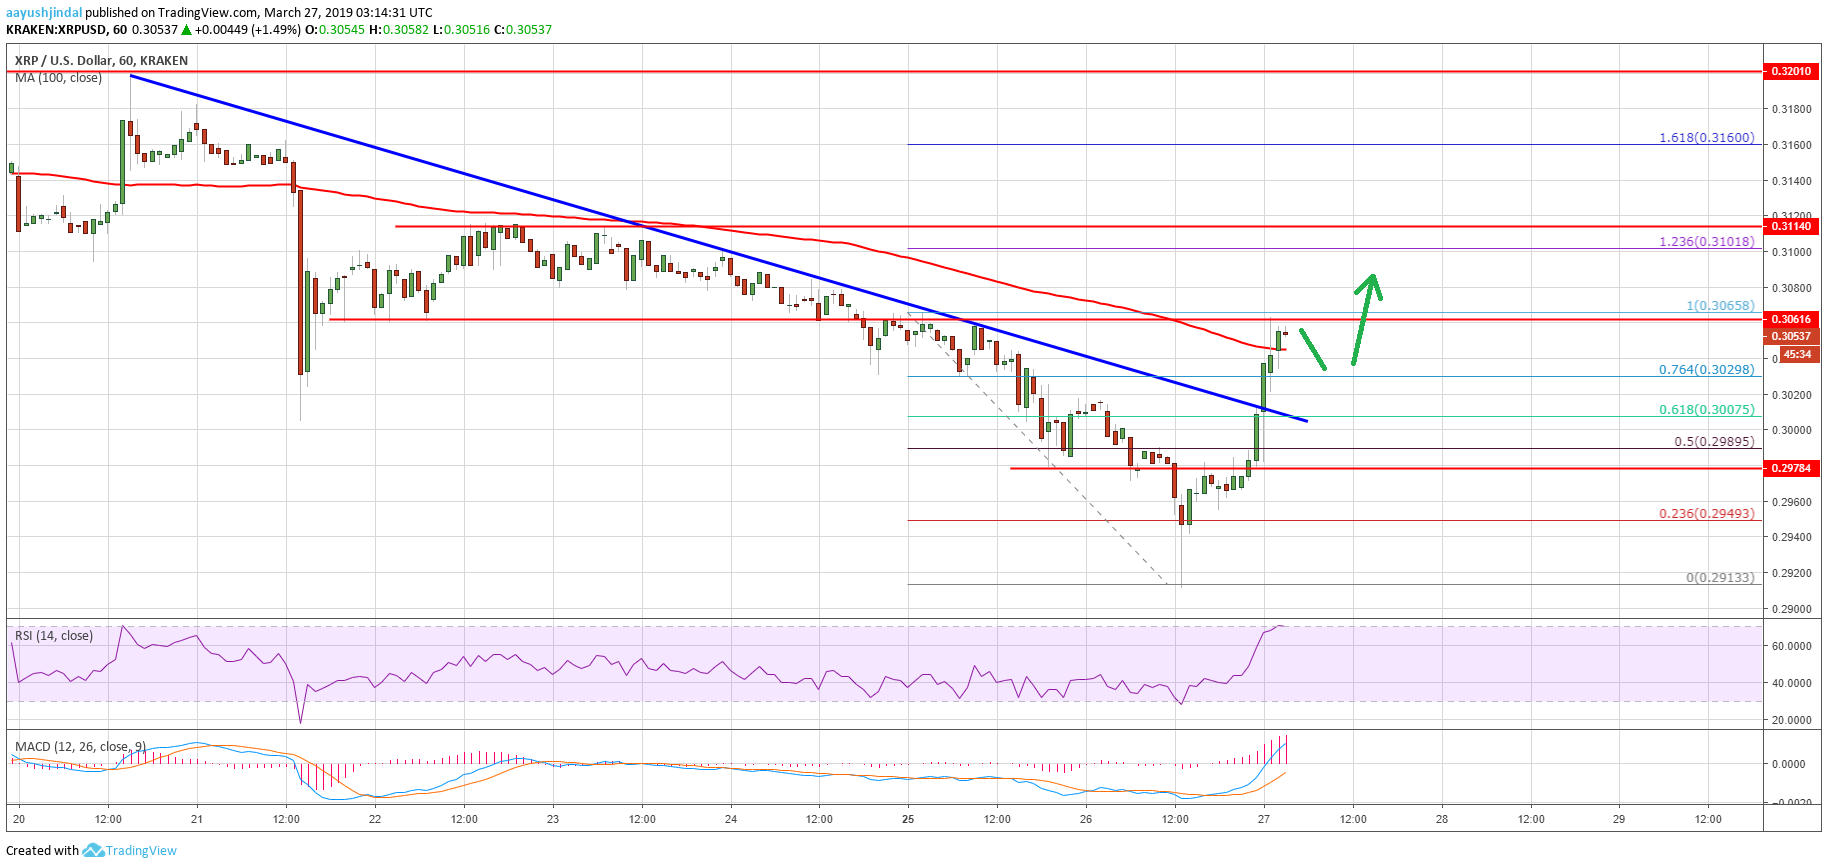Select the 1.618(0.31600) Fibonacci level label

click(1706, 138)
